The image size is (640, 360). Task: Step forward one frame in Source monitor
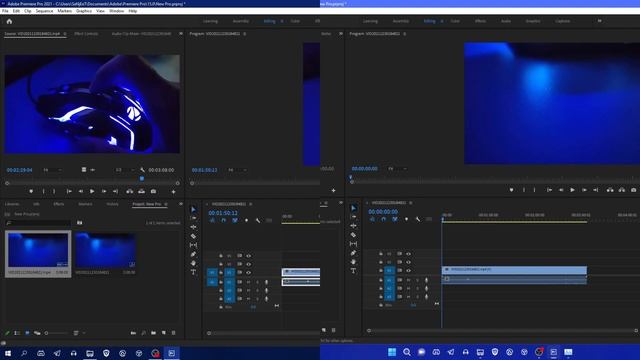coord(104,191)
